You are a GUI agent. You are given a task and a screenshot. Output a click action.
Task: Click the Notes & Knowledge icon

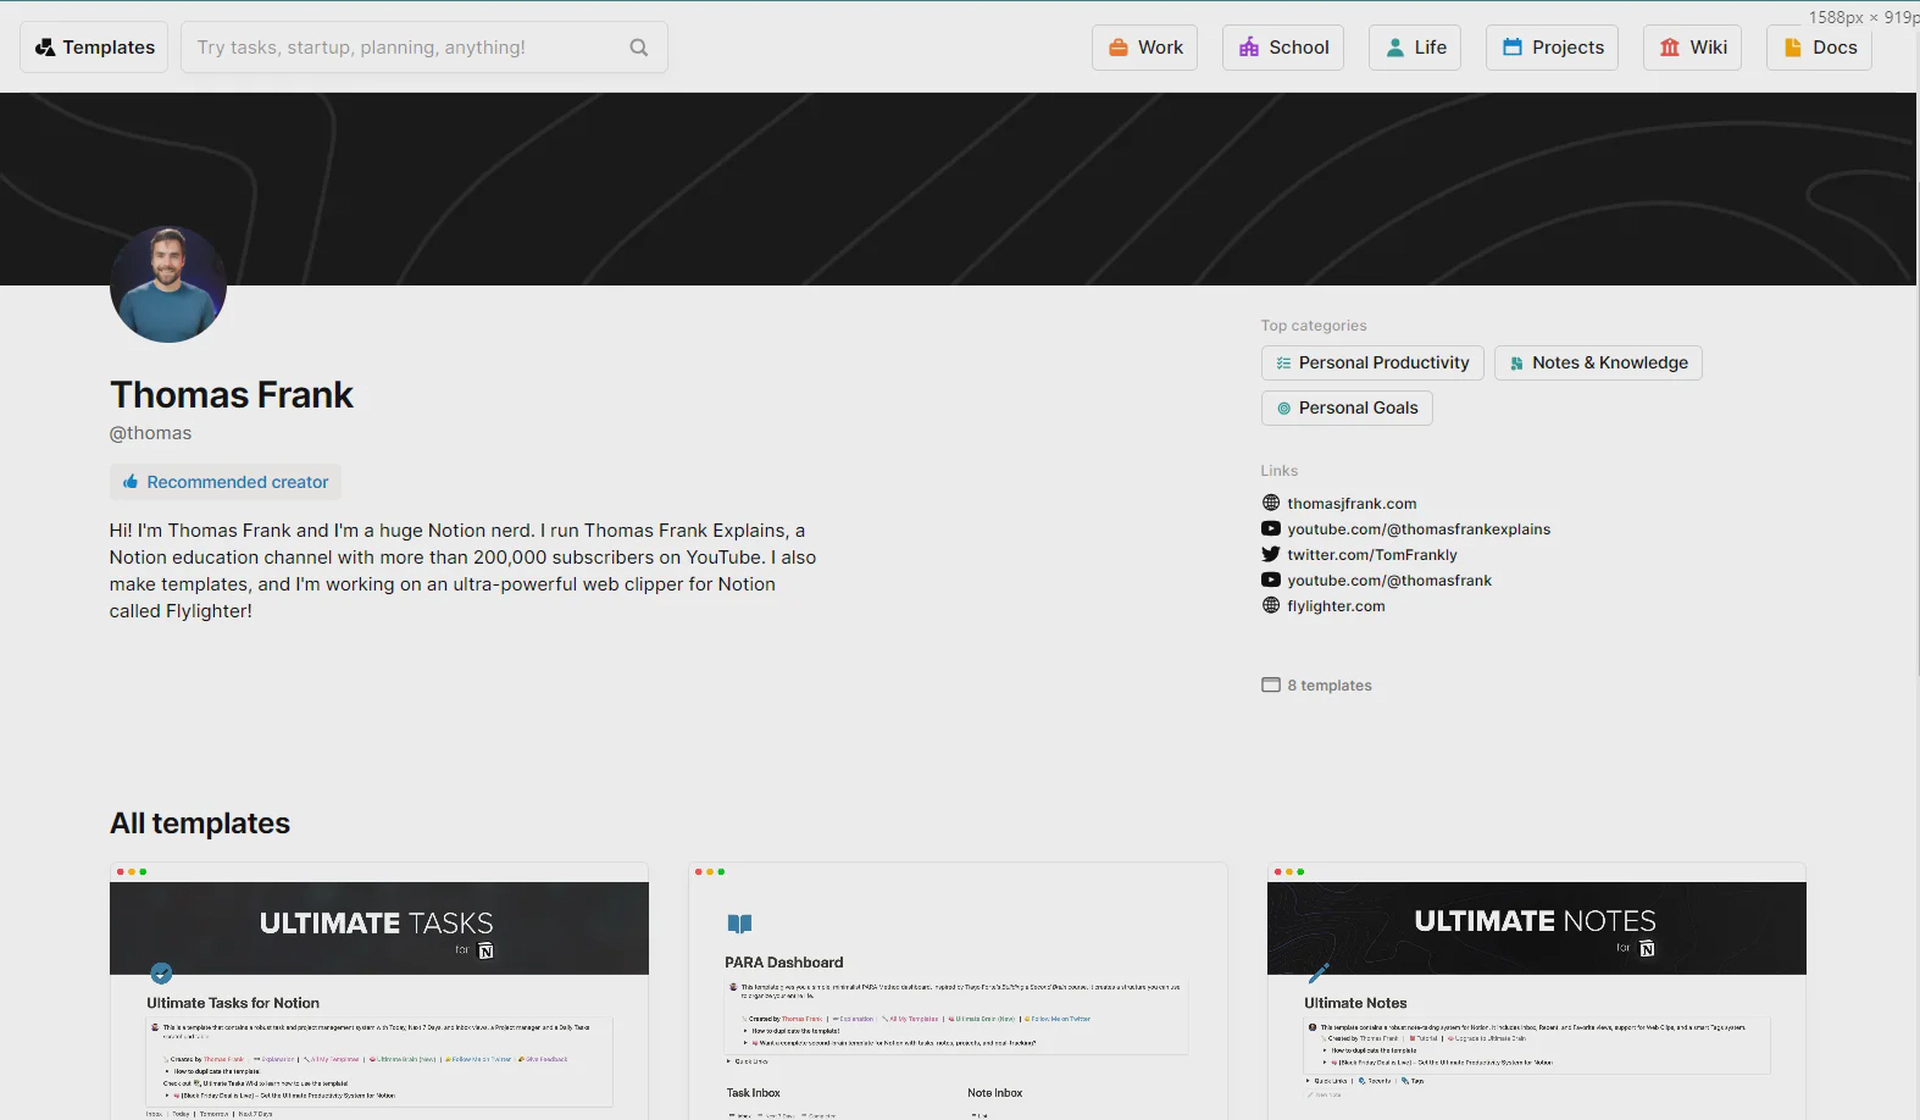[1517, 363]
